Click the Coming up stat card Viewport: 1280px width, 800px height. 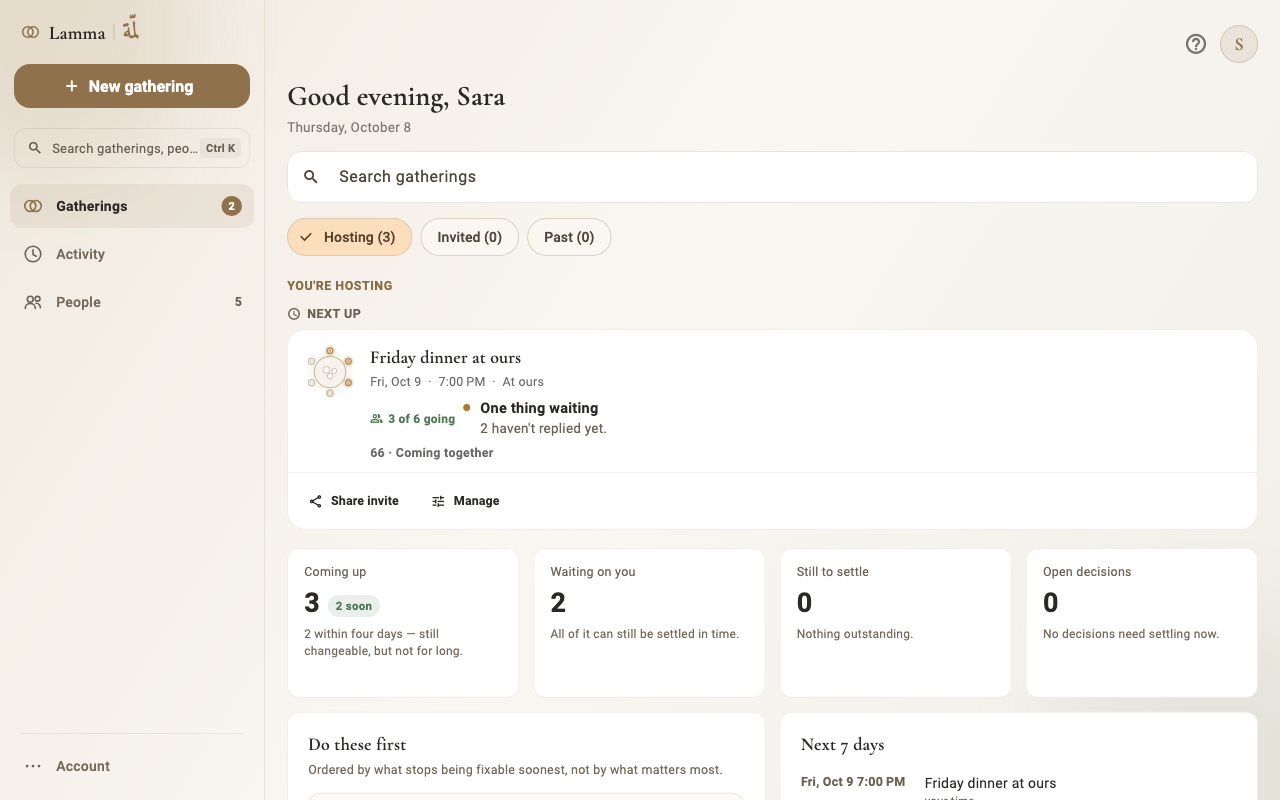pos(403,622)
